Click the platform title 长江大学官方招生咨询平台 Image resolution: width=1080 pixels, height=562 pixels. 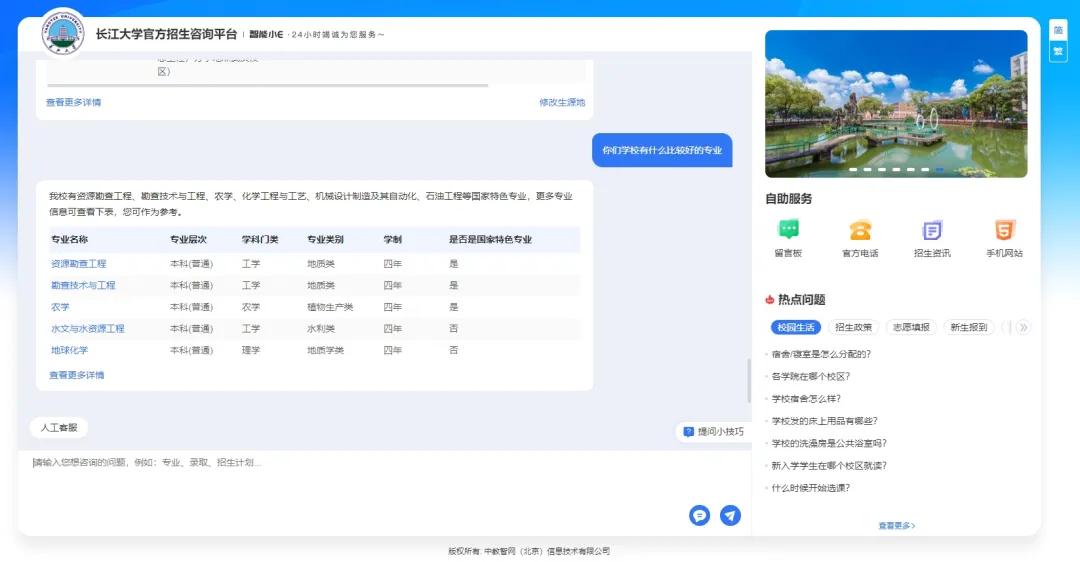pos(166,34)
